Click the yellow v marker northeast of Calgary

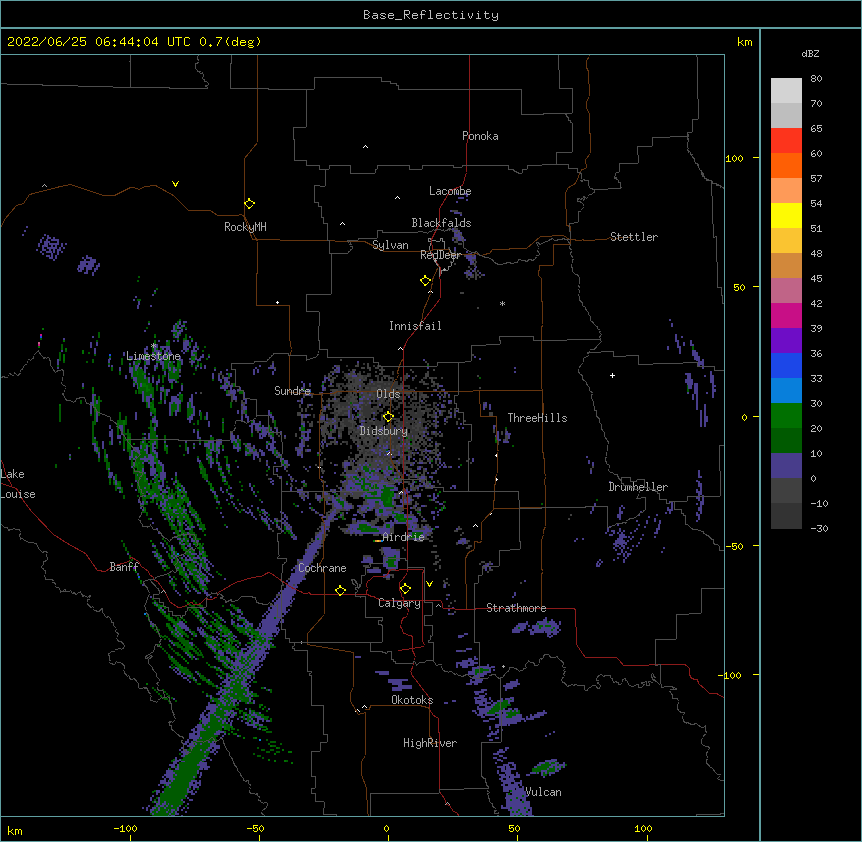coord(429,584)
